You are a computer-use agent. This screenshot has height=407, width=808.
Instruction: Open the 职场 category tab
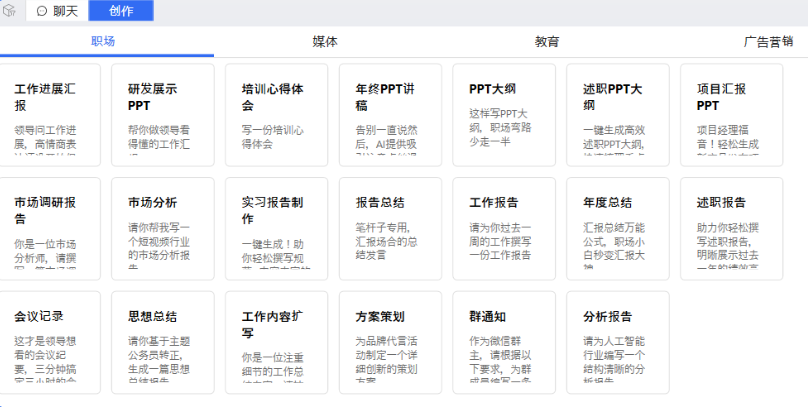(x=103, y=42)
